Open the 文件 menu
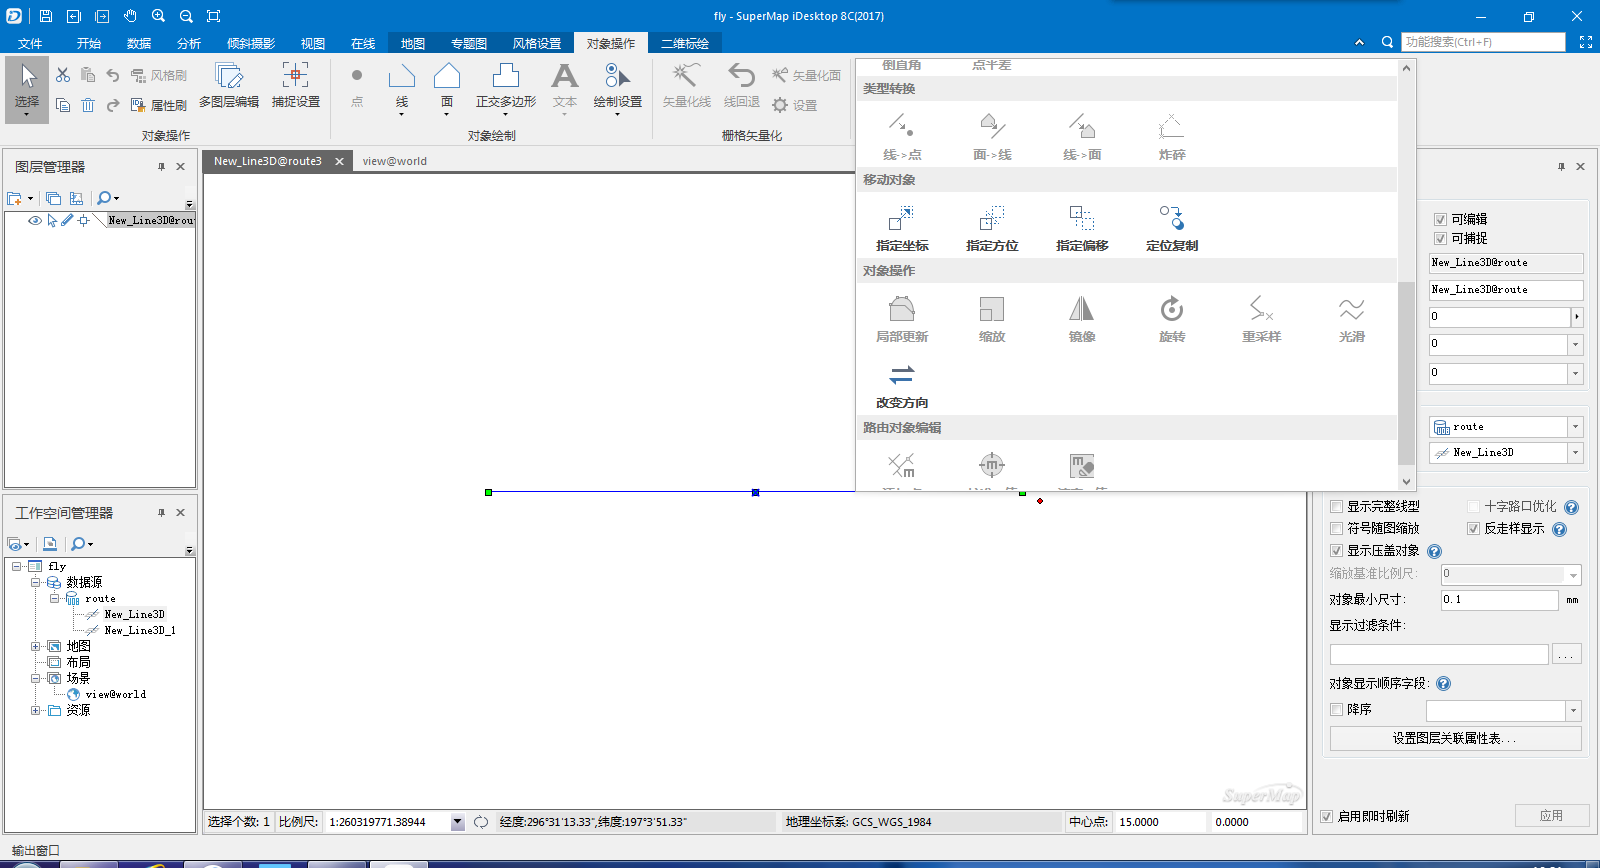The width and height of the screenshot is (1600, 868). pos(30,43)
